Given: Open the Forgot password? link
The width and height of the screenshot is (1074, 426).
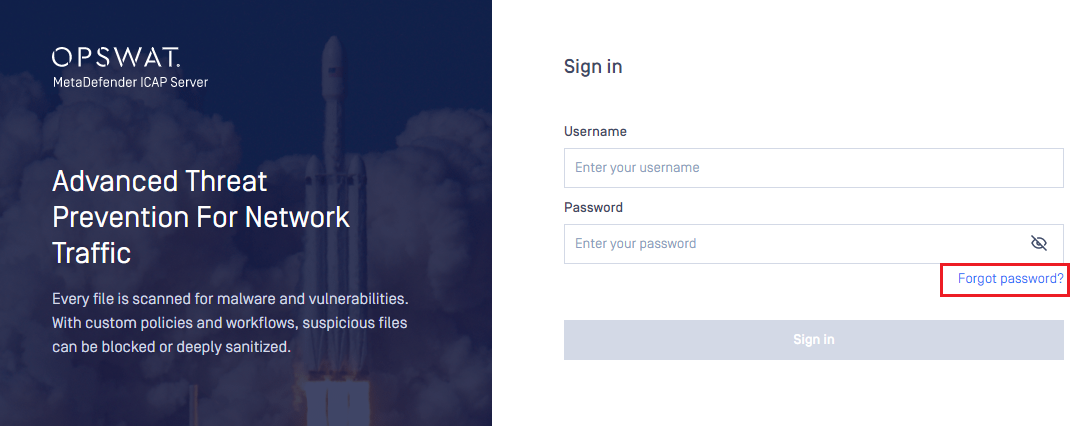Looking at the screenshot, I should pos(1010,279).
